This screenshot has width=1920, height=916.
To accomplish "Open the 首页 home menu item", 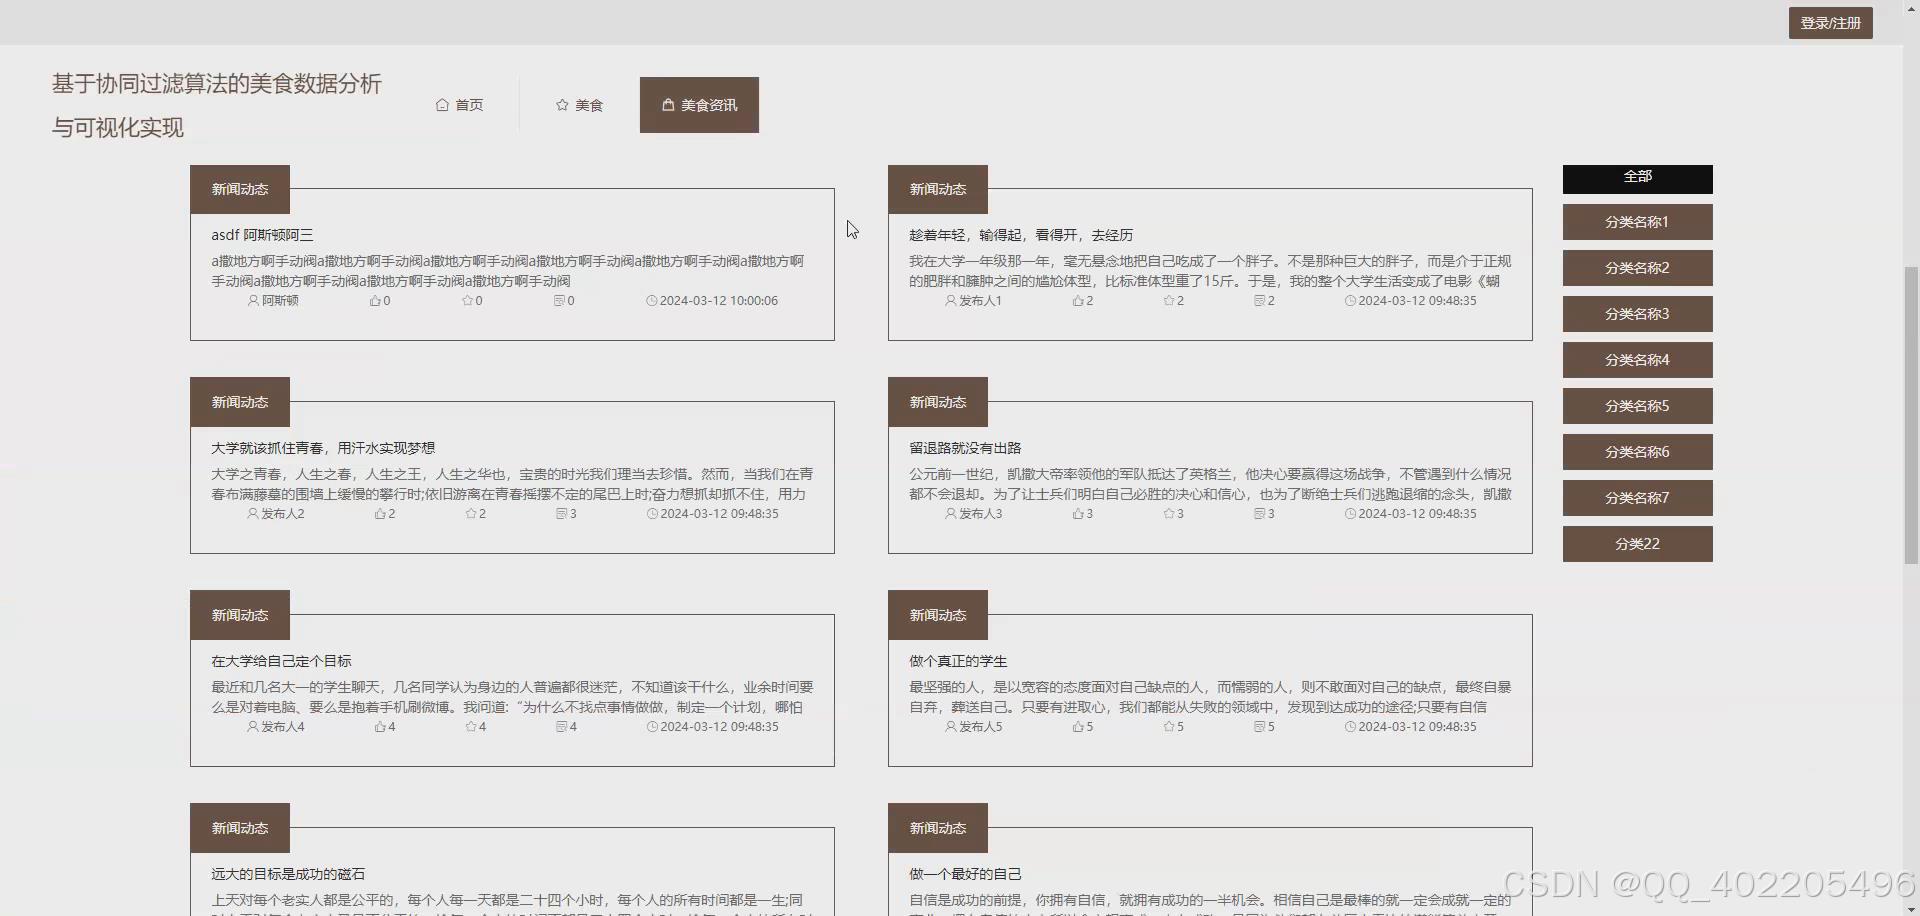I will [460, 105].
